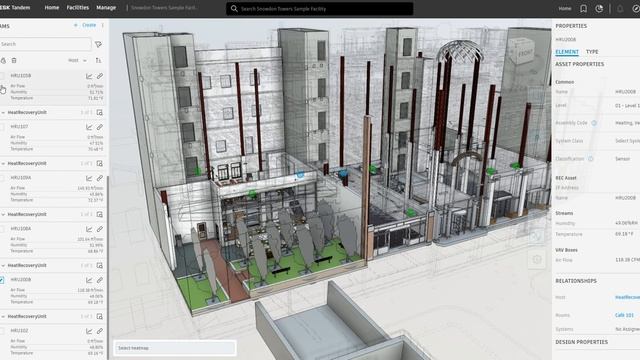This screenshot has height=360, width=640.
Task: Tick the checkbox for HRU109A
Action: 2,178
